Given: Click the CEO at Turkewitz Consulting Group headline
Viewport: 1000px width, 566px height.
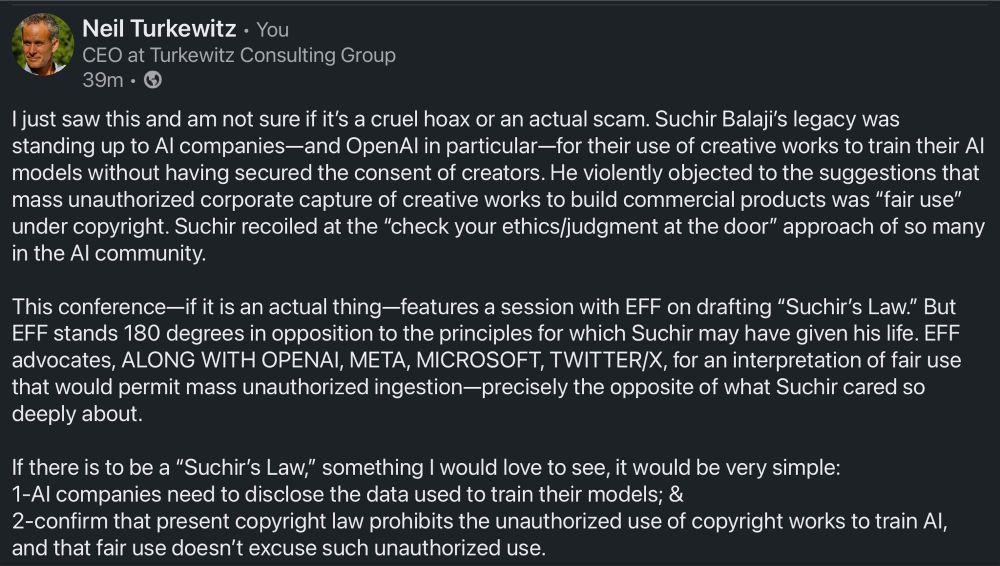Looking at the screenshot, I should pyautogui.click(x=239, y=56).
